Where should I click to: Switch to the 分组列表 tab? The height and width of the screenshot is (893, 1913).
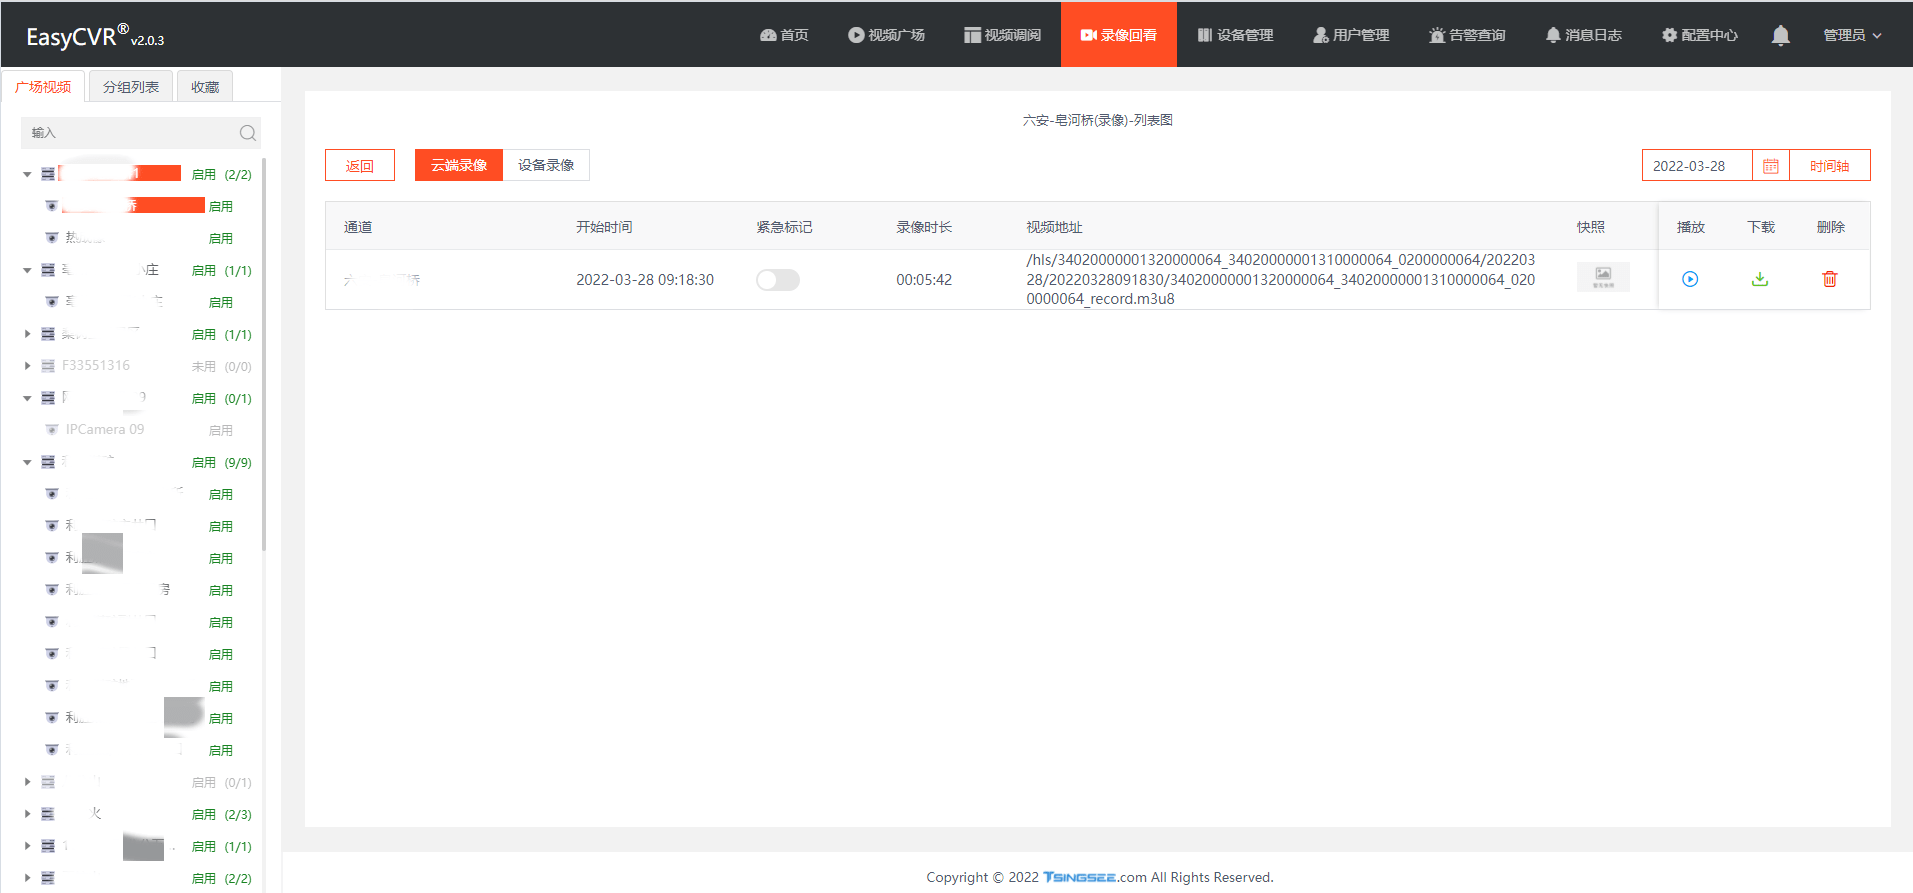click(x=131, y=87)
